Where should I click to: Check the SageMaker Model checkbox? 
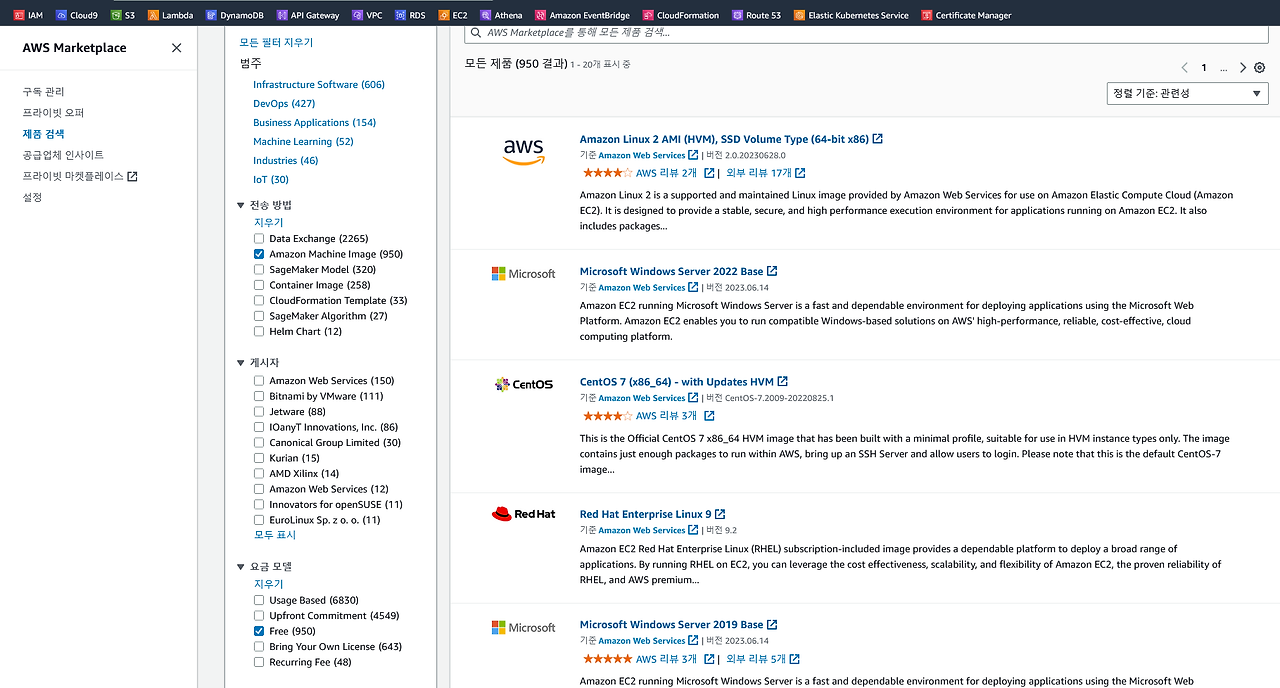click(x=259, y=270)
